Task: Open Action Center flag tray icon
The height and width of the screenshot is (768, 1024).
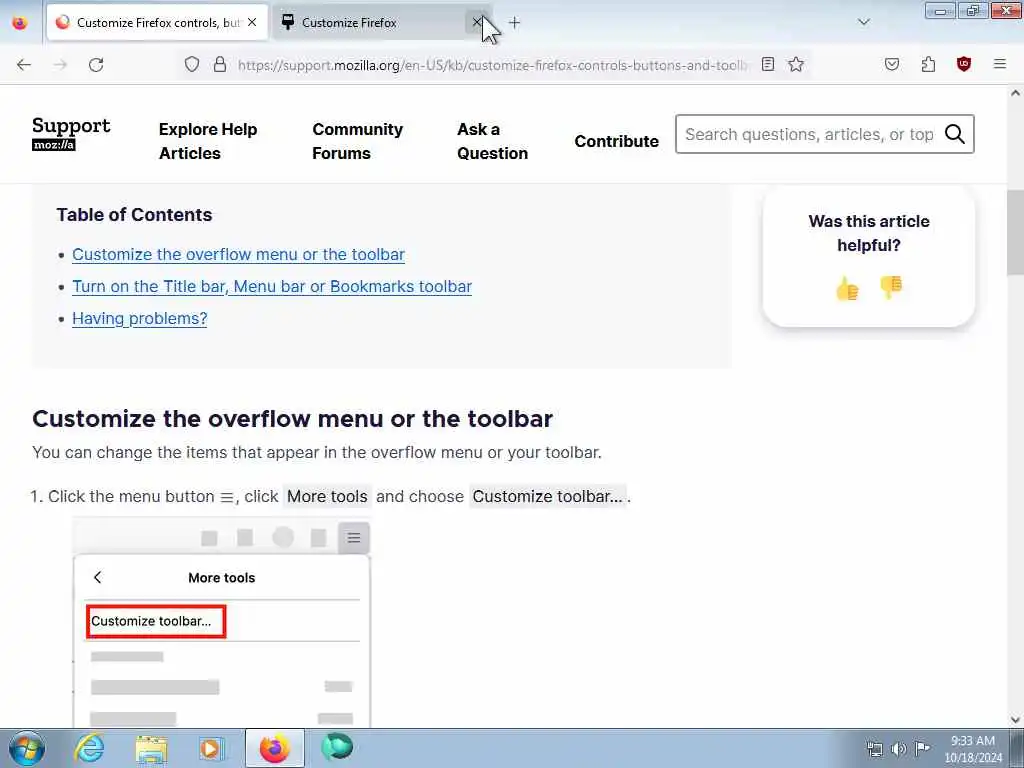Action: coord(922,748)
